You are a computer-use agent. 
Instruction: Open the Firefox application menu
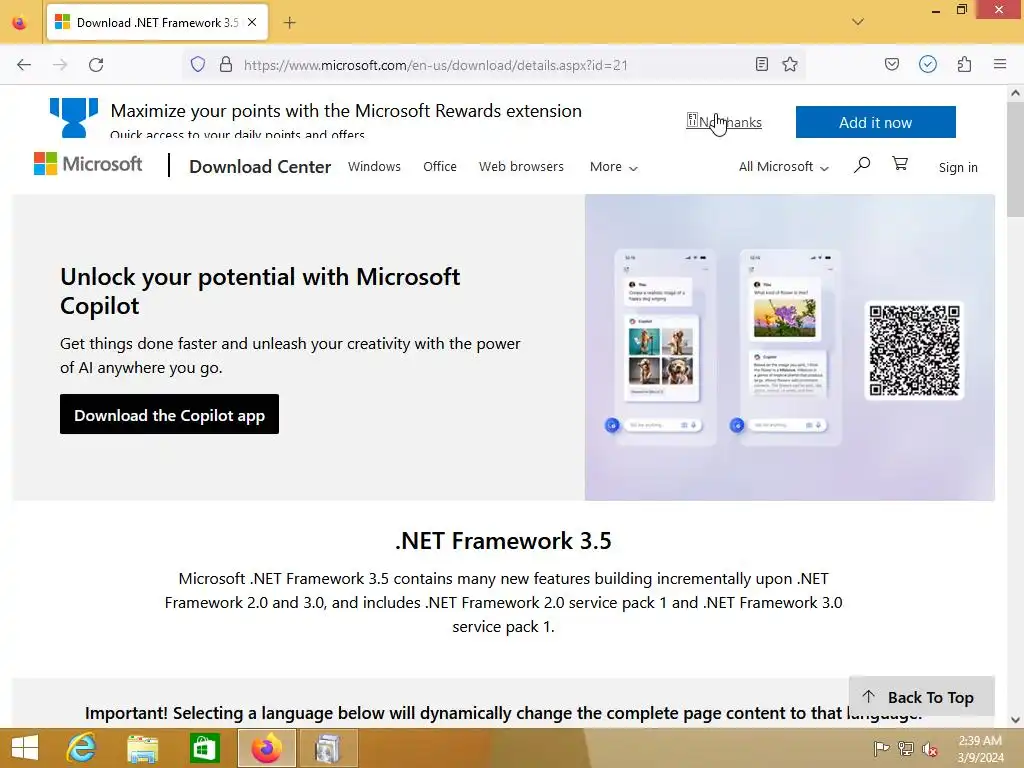tap(1000, 64)
